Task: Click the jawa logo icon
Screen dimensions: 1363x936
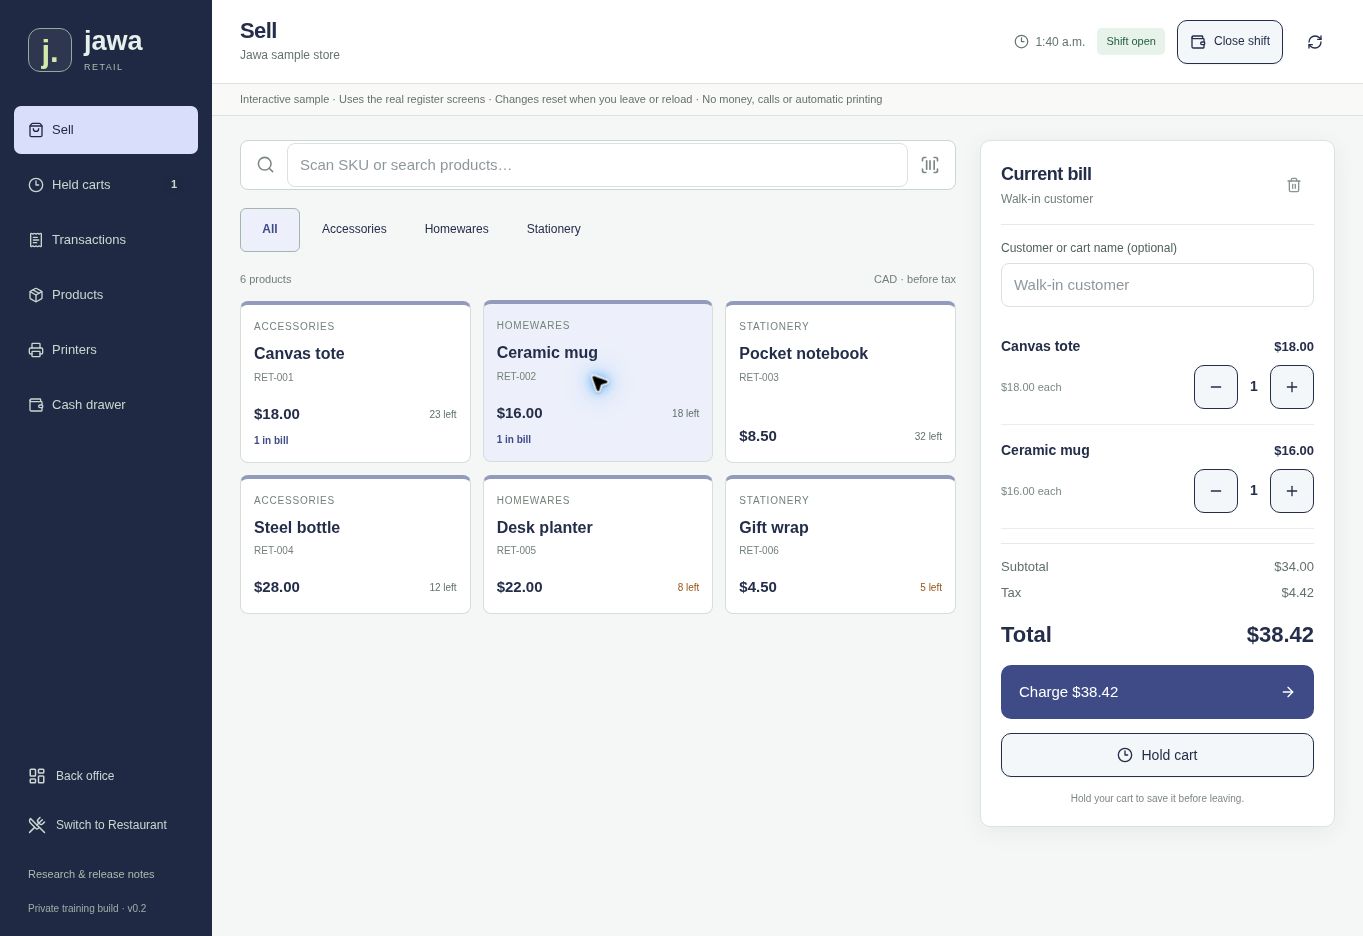Action: pos(50,50)
